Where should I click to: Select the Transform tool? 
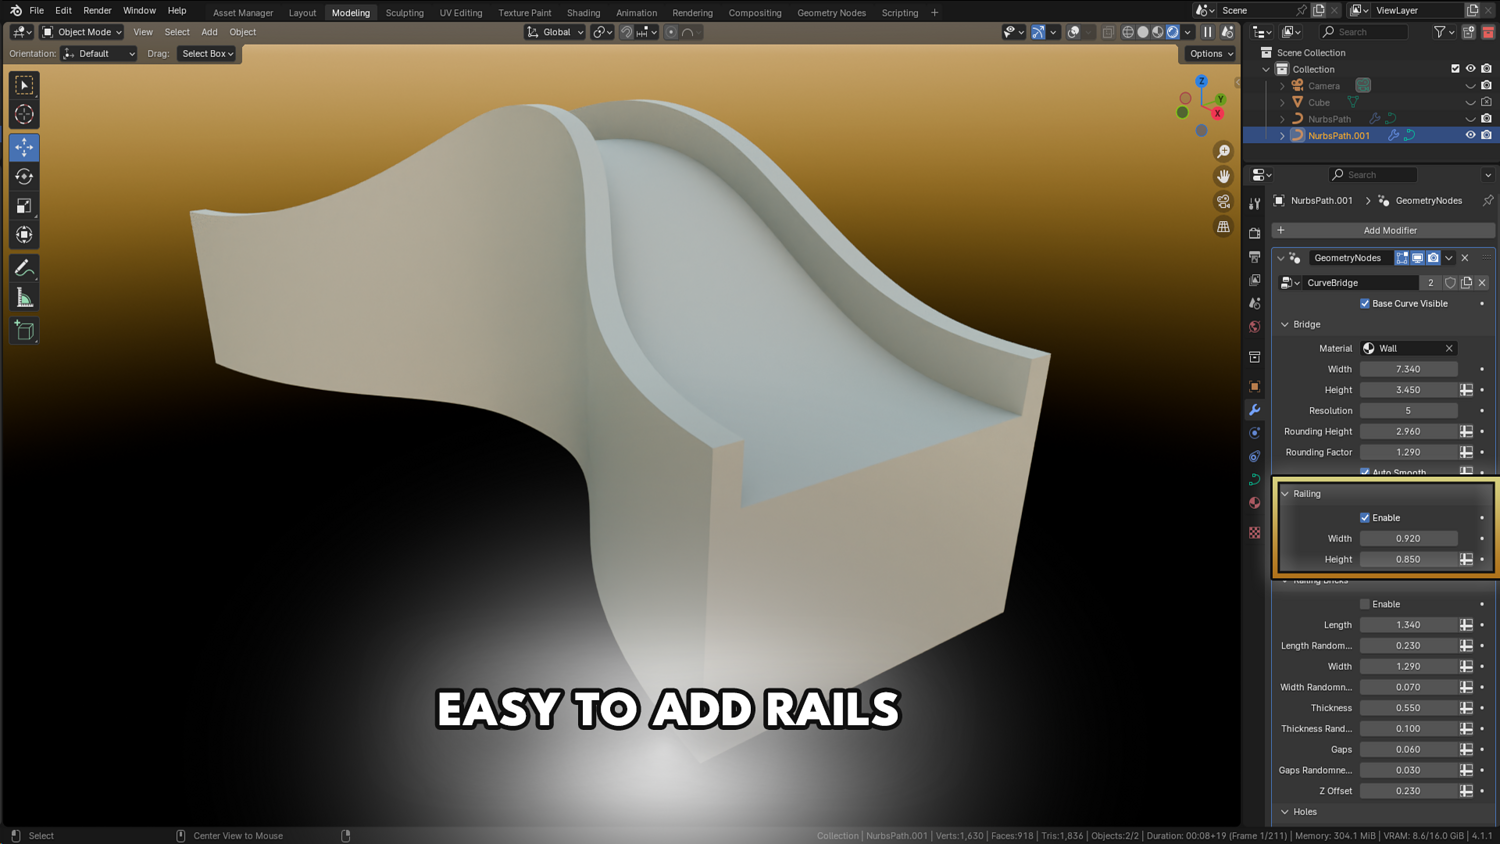pos(24,235)
